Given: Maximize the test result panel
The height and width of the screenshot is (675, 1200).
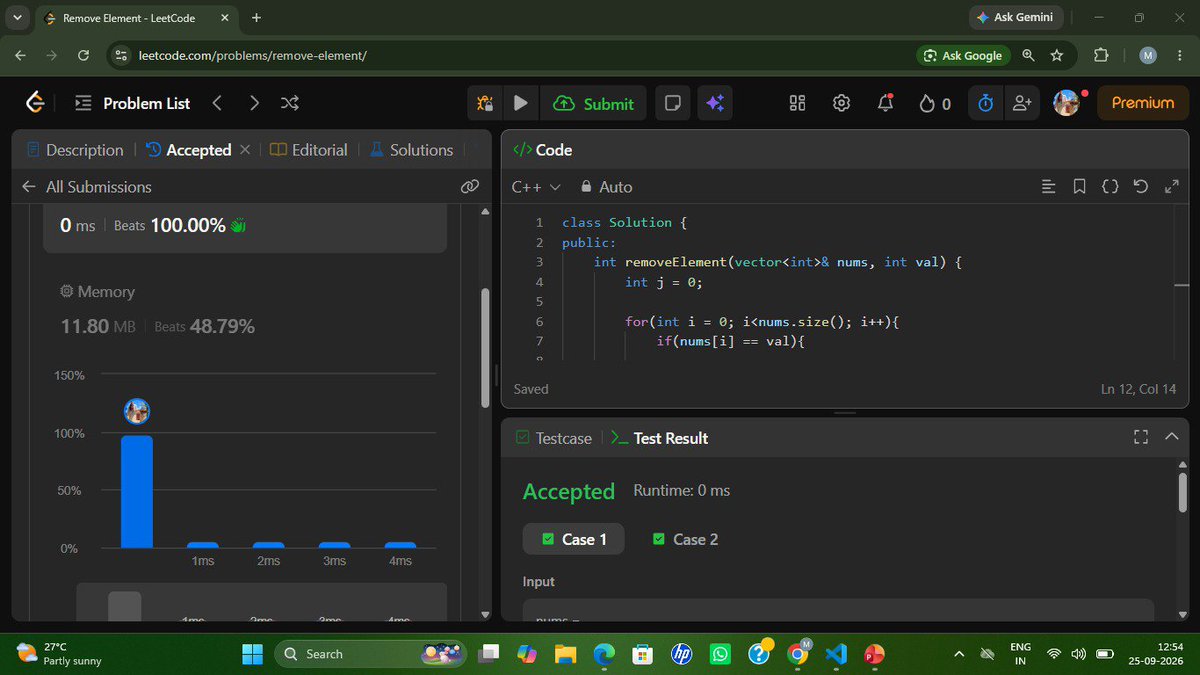Looking at the screenshot, I should pyautogui.click(x=1141, y=437).
